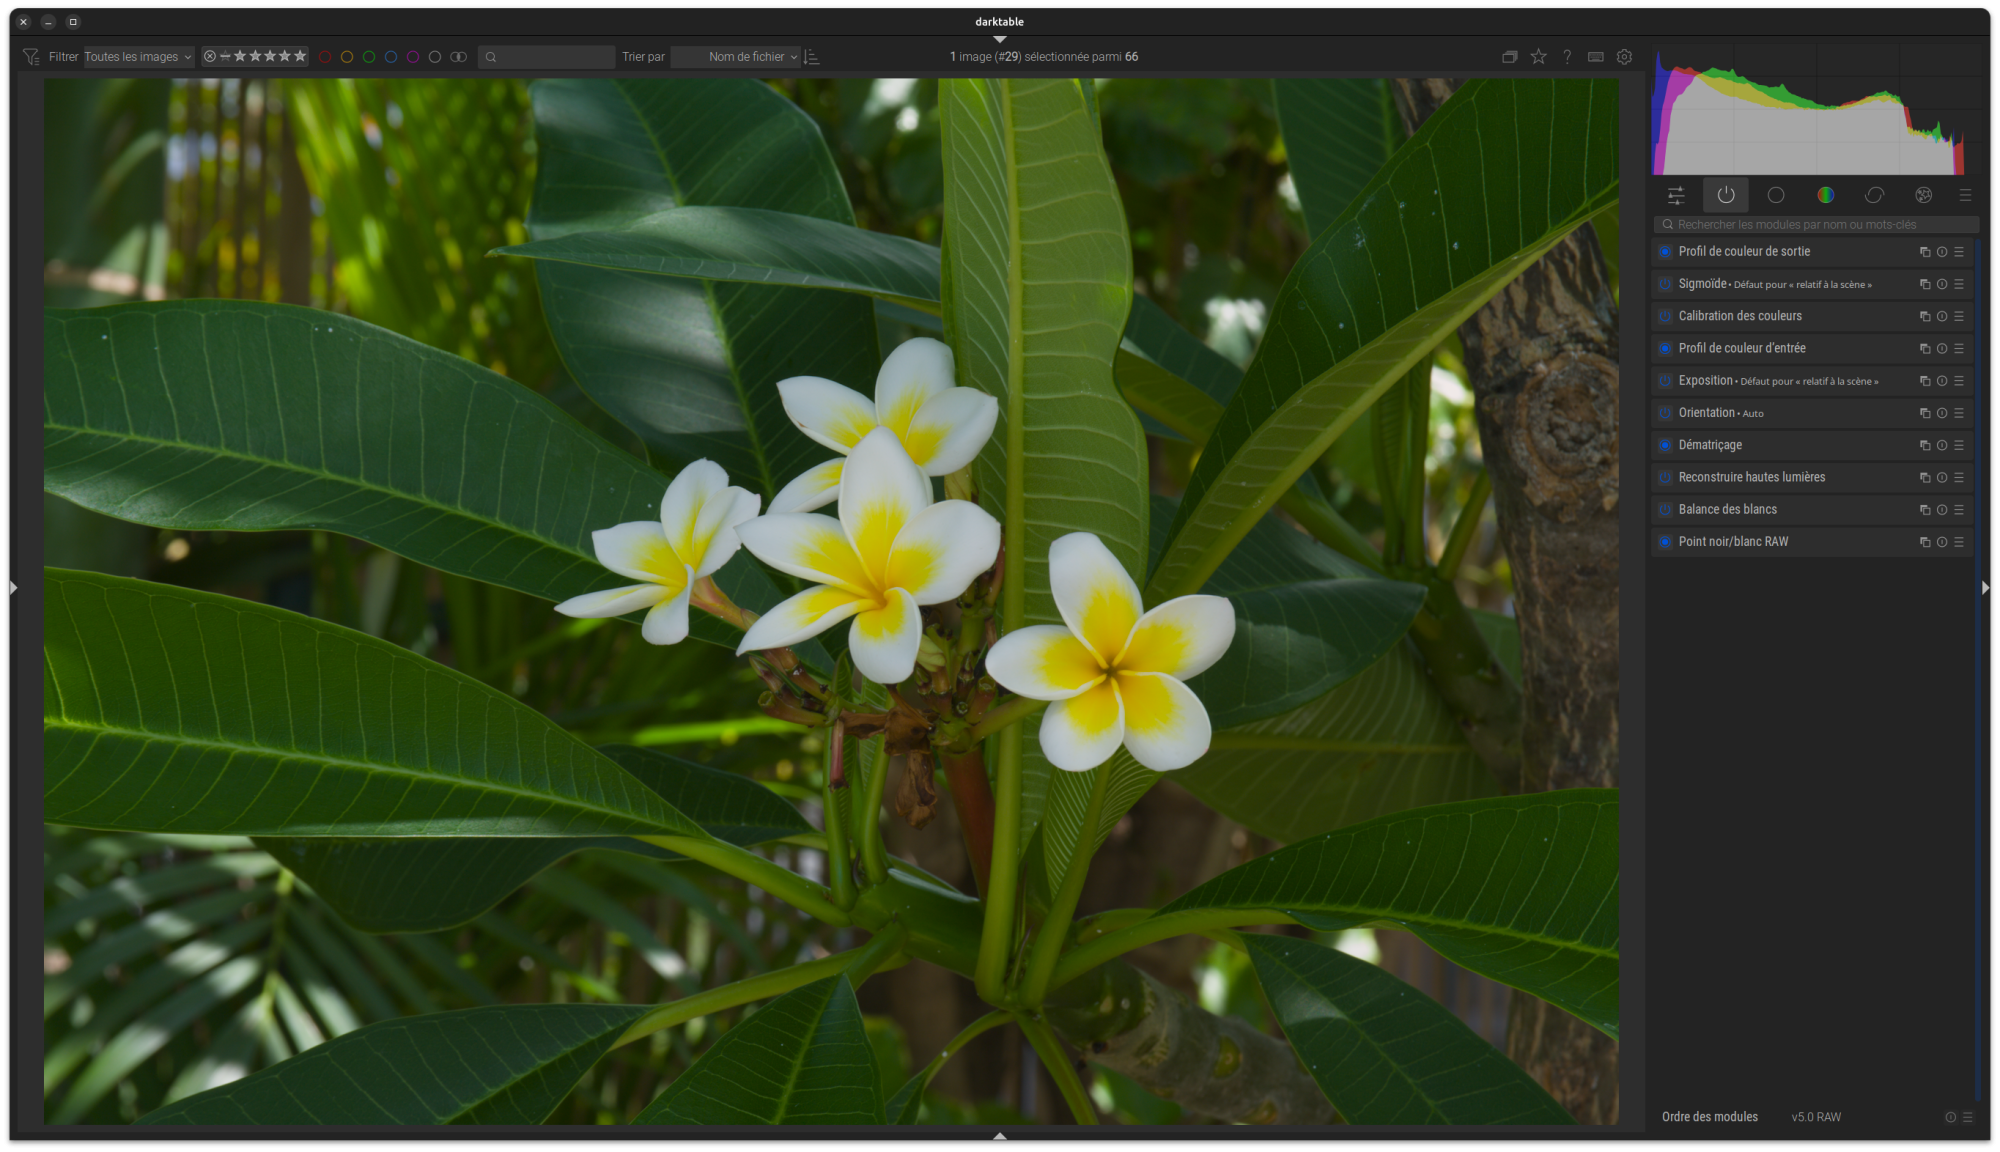Disable the Sigmoïde module
This screenshot has height=1152, width=2000.
(x=1665, y=284)
